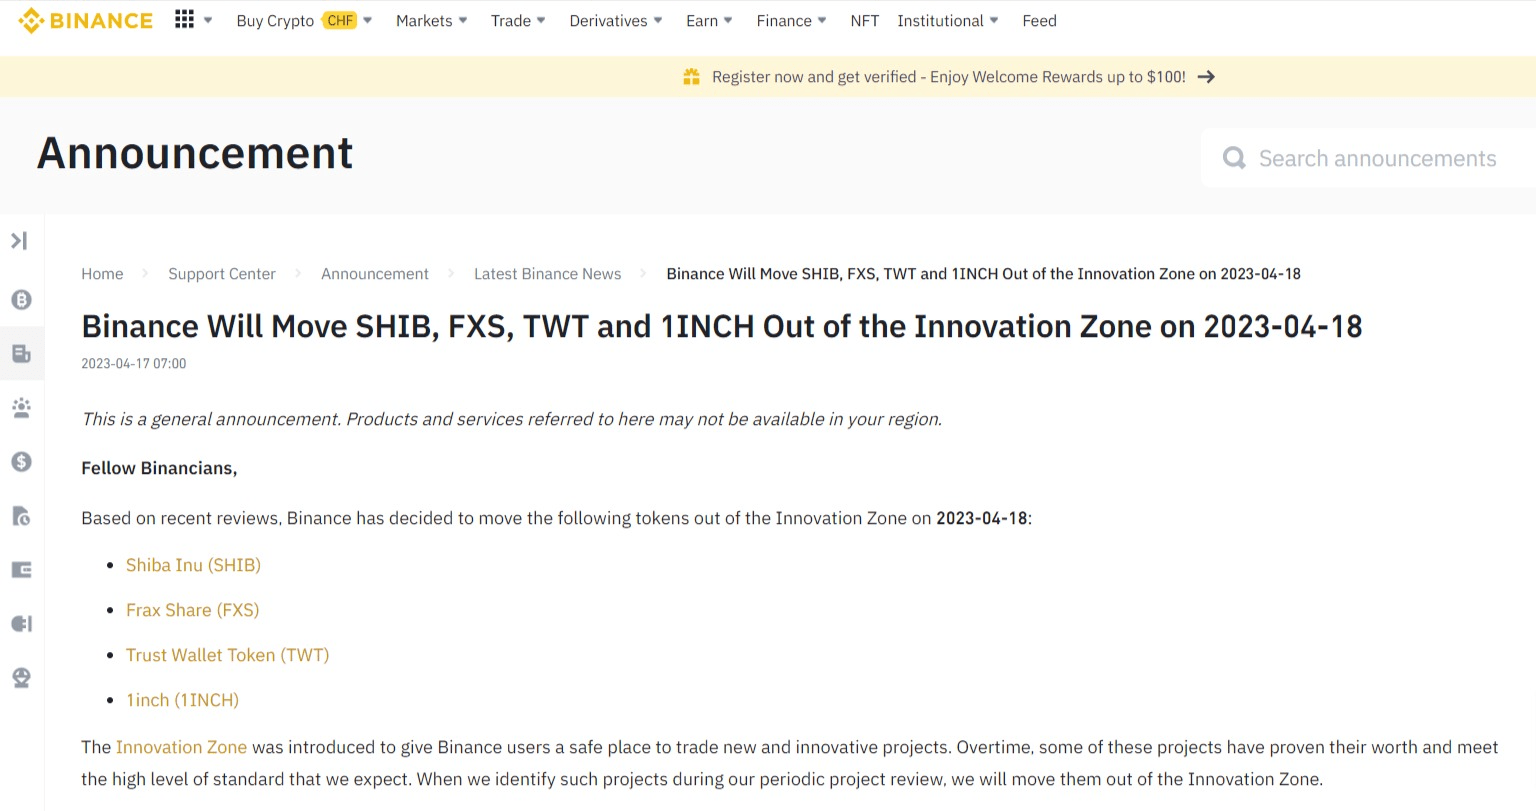Image resolution: width=1536 pixels, height=811 pixels.
Task: Open the Trust Wallet Token (TWT) link
Action: pos(227,655)
